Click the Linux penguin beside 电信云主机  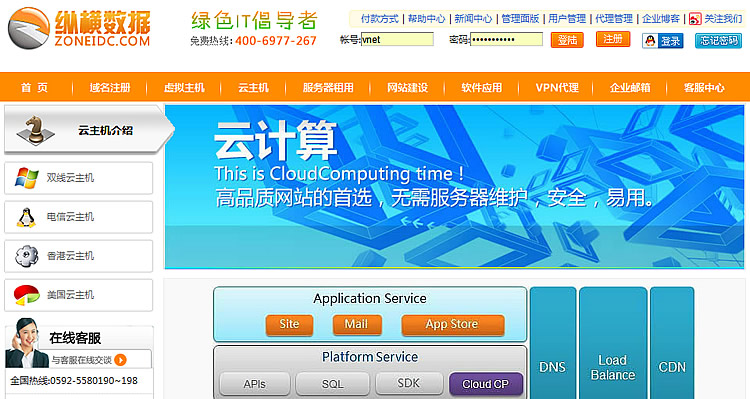point(26,217)
